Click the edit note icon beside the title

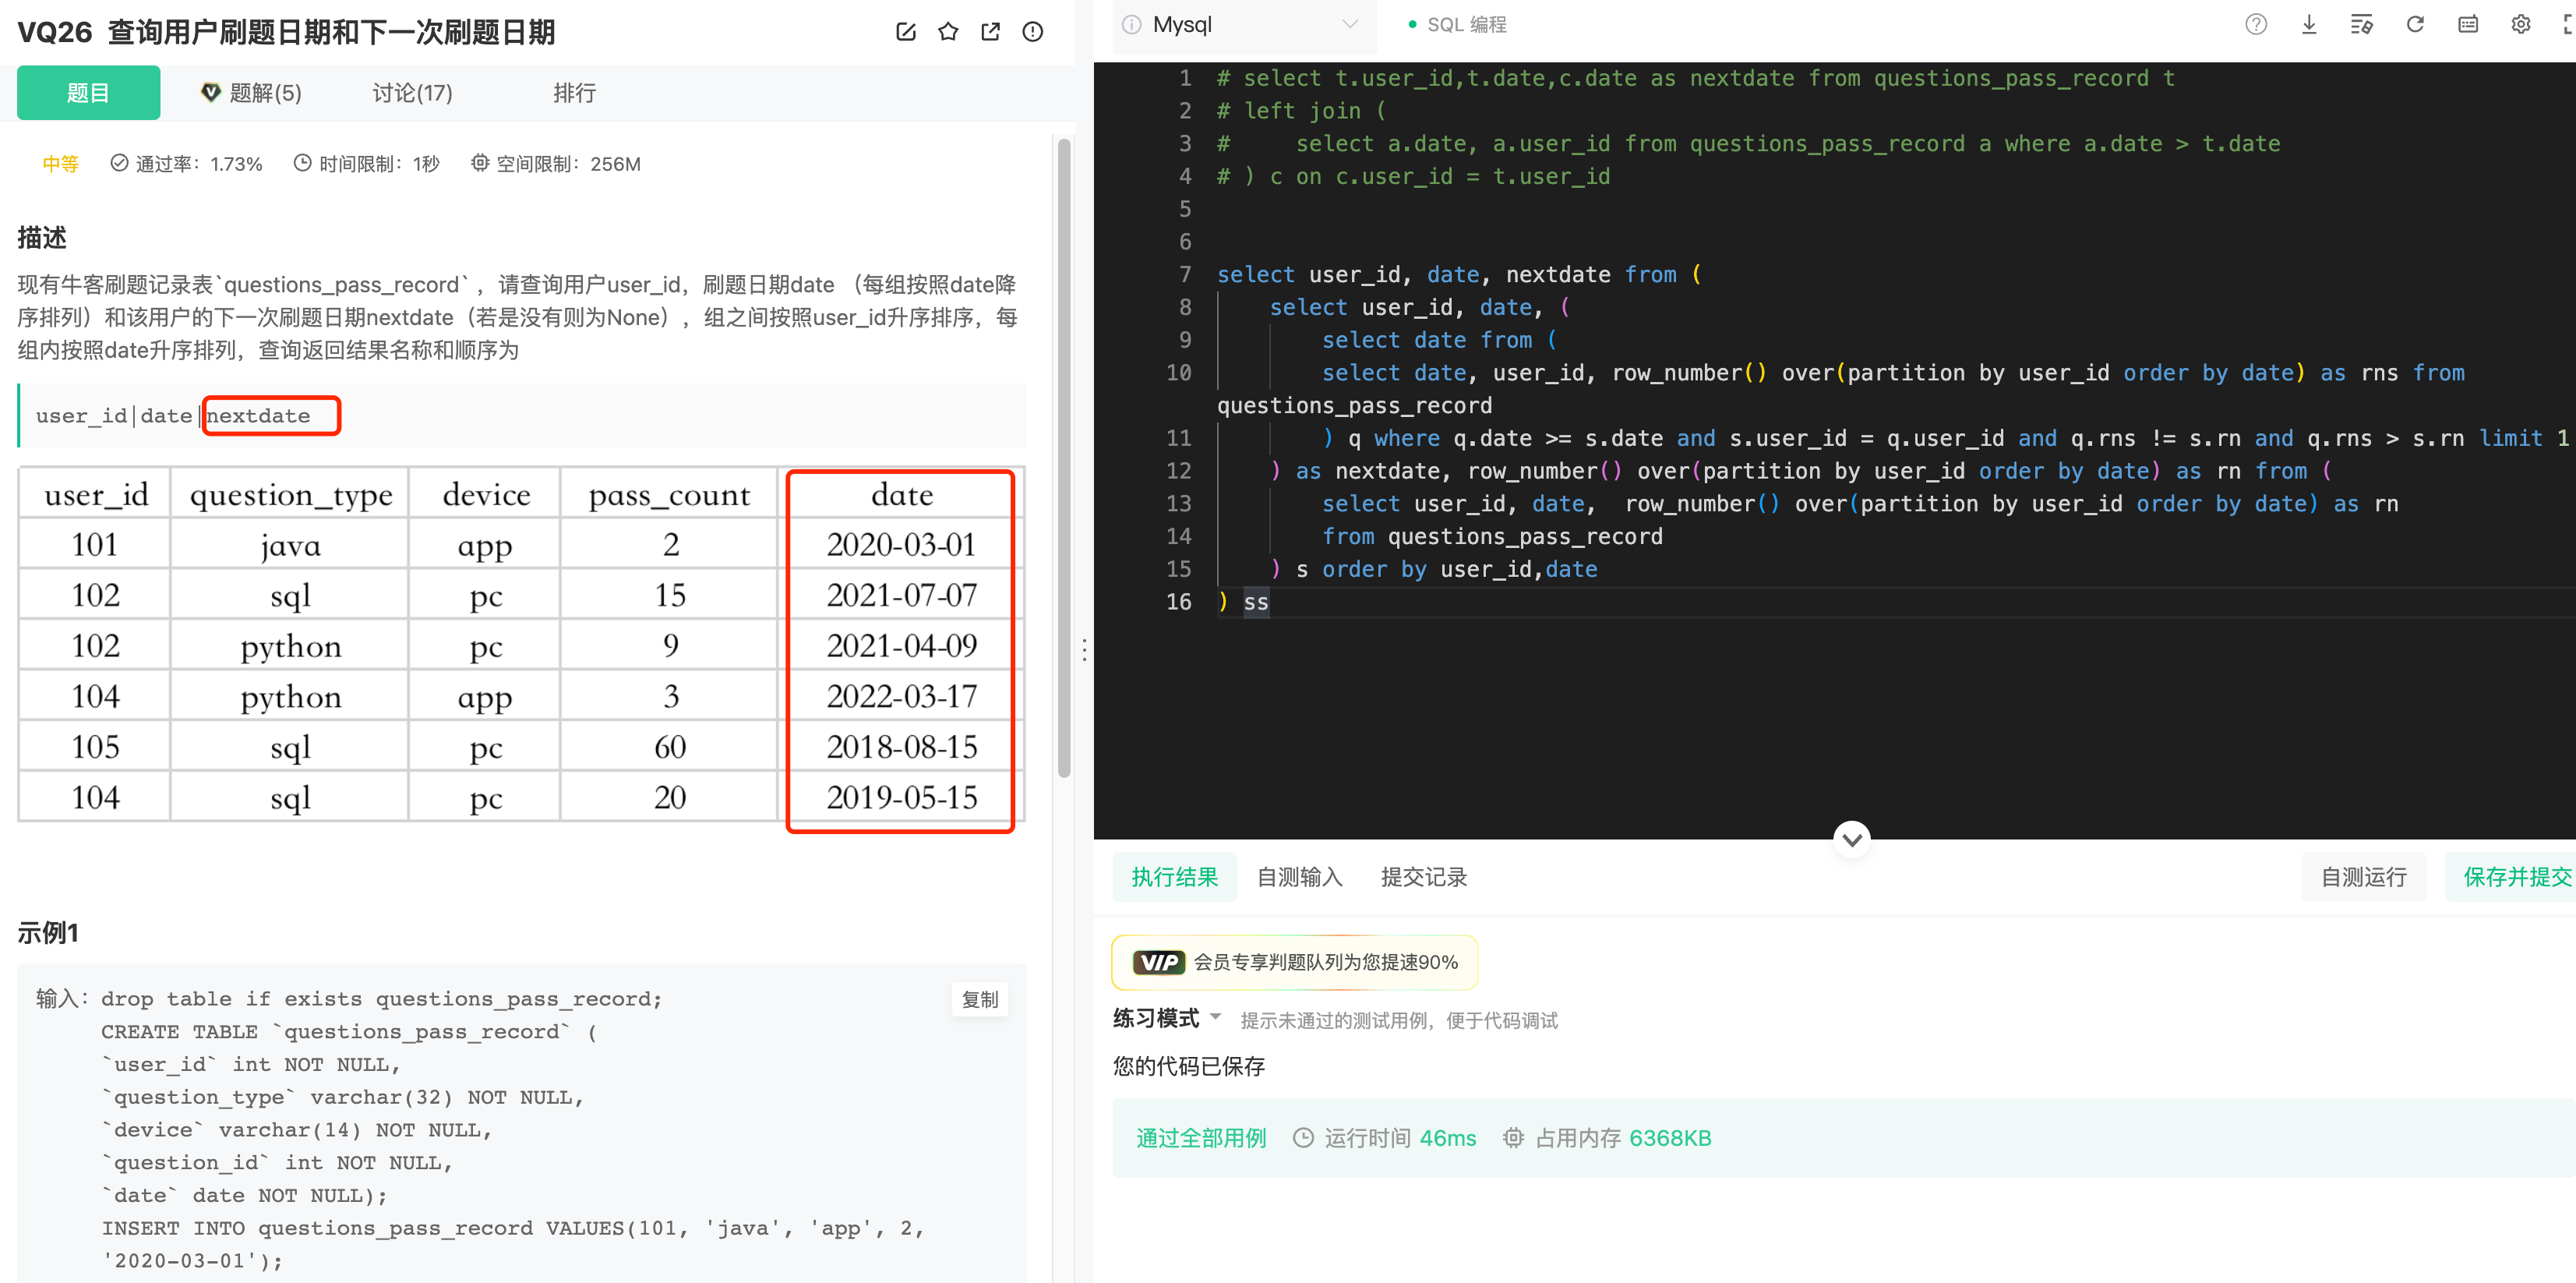[x=906, y=32]
